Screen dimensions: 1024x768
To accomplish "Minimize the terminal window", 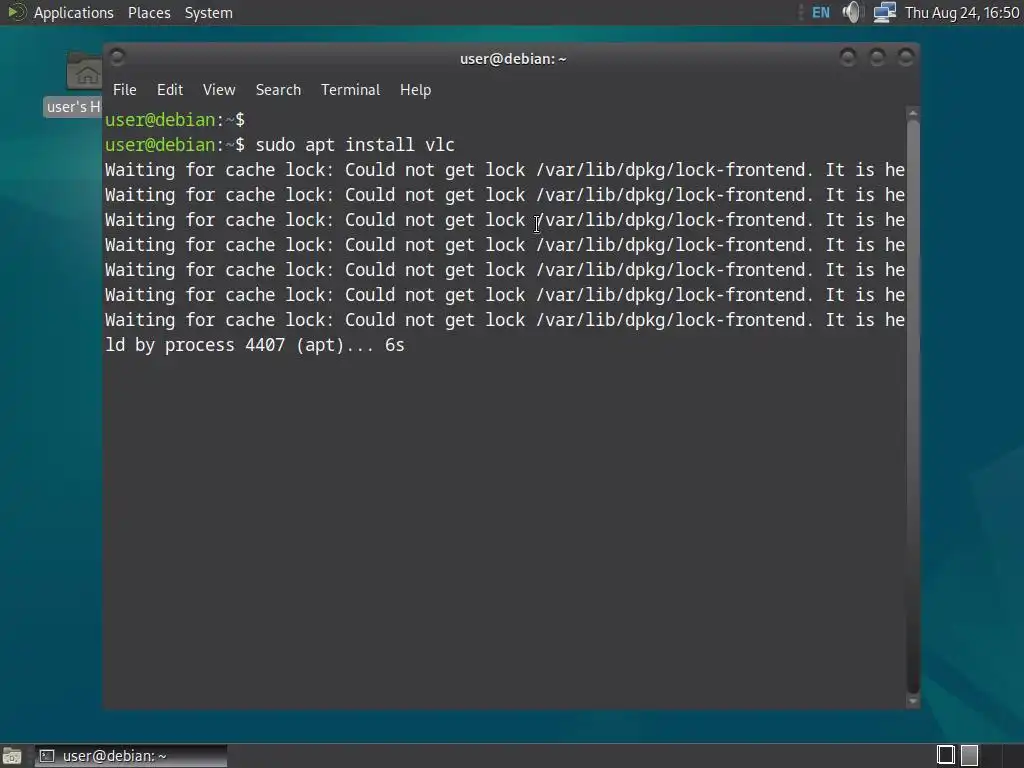I will (x=848, y=57).
